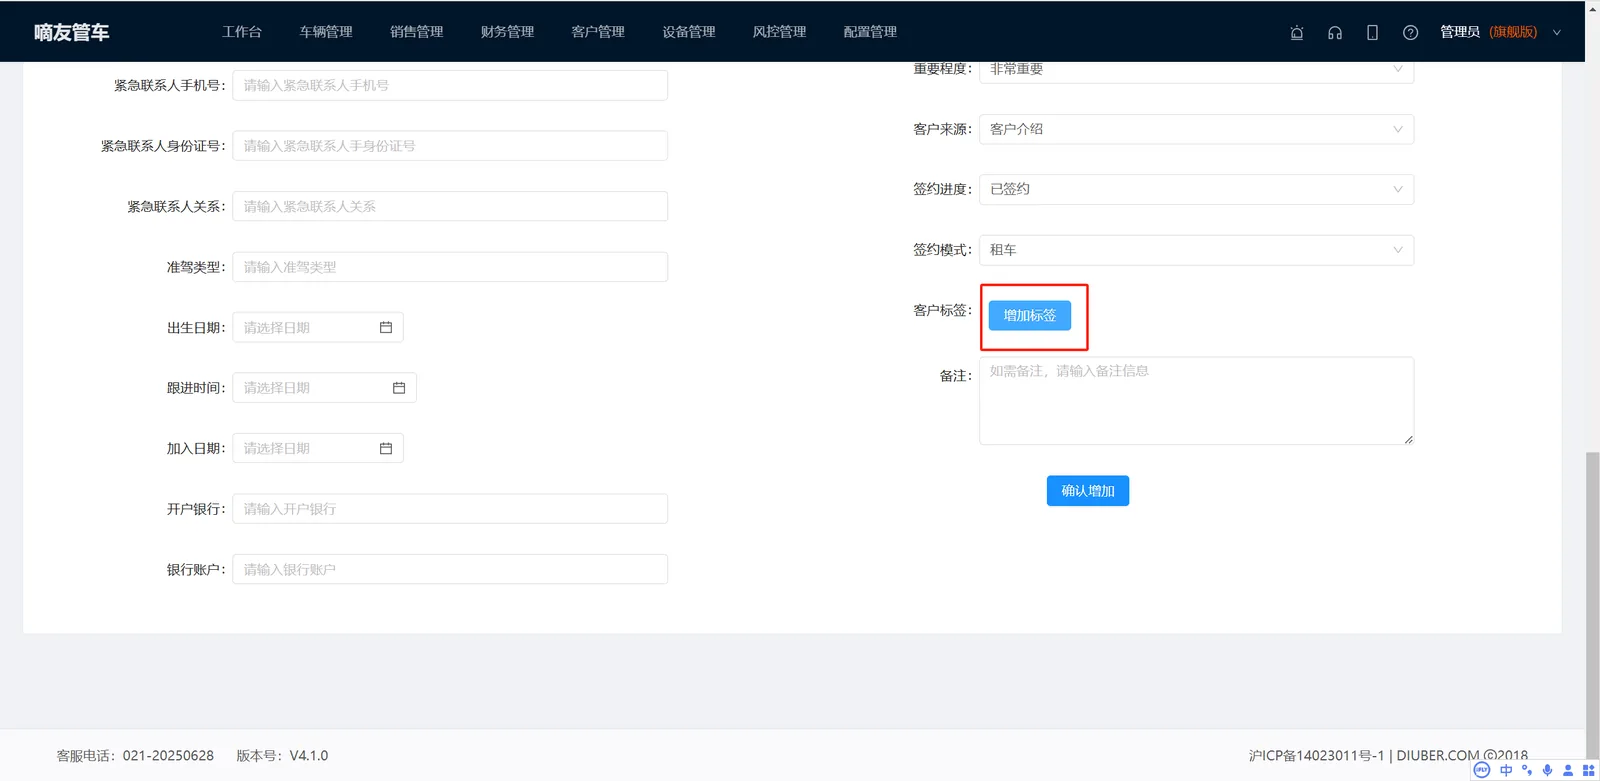Open the 客户来源 dropdown

[1196, 129]
